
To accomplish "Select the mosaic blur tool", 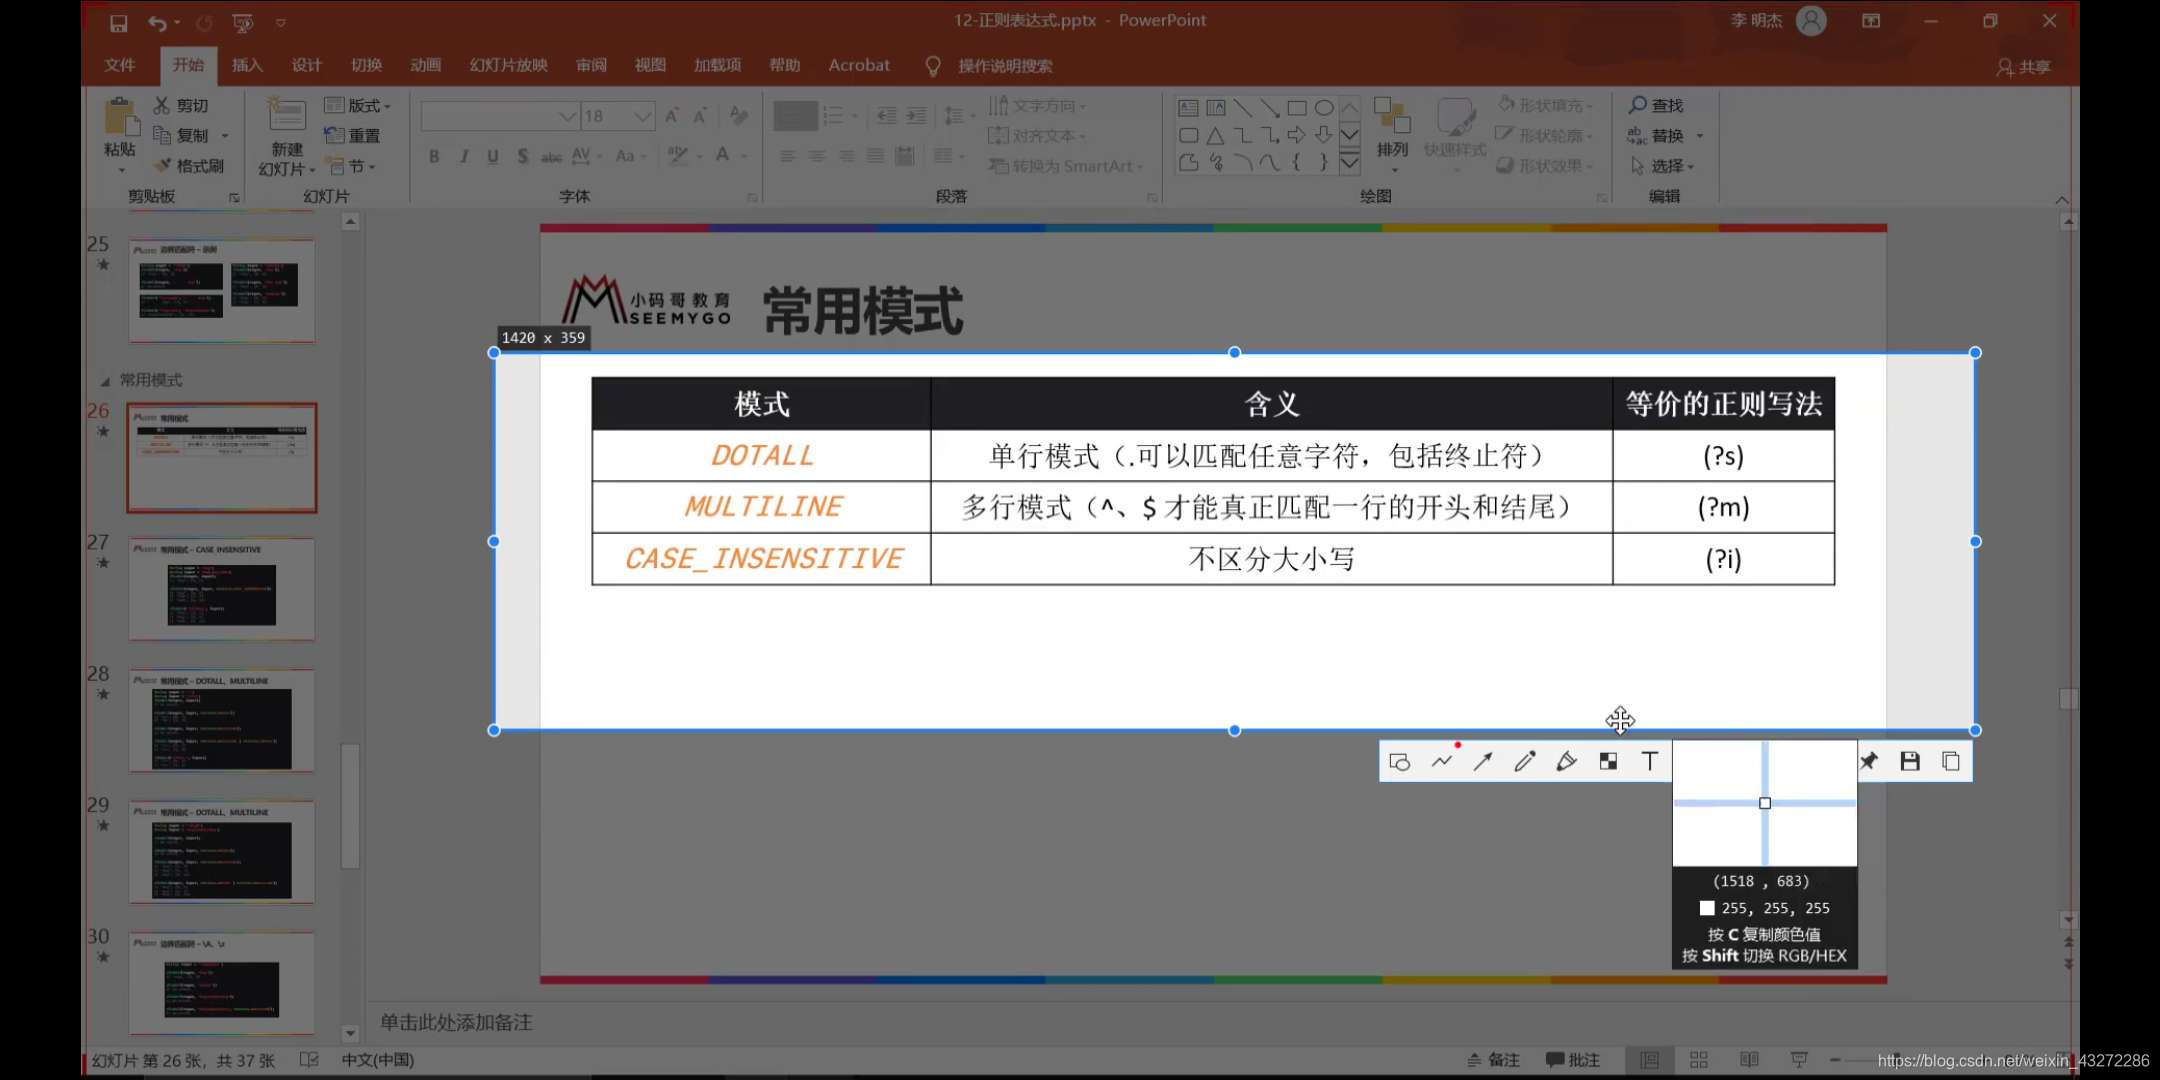I will (1608, 762).
